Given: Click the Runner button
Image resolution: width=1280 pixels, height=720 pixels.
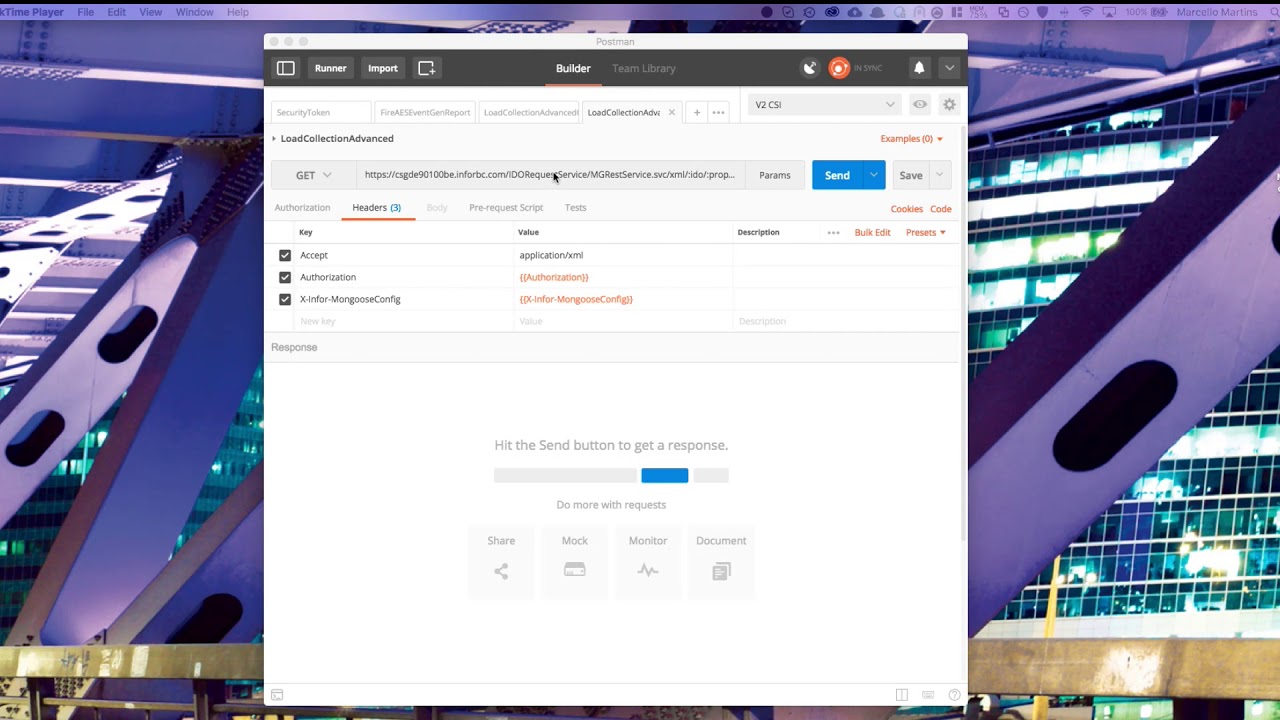Looking at the screenshot, I should 330,68.
